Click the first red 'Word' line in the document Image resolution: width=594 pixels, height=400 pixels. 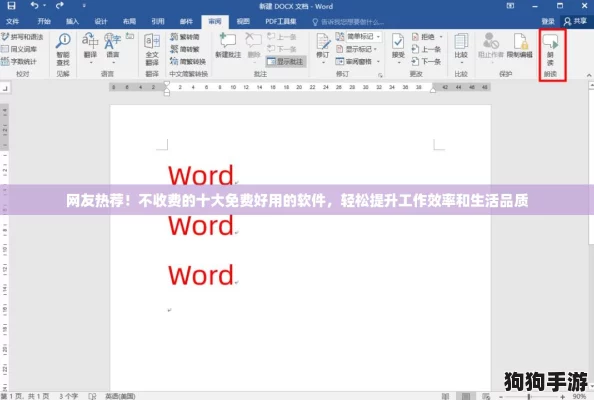tap(201, 175)
